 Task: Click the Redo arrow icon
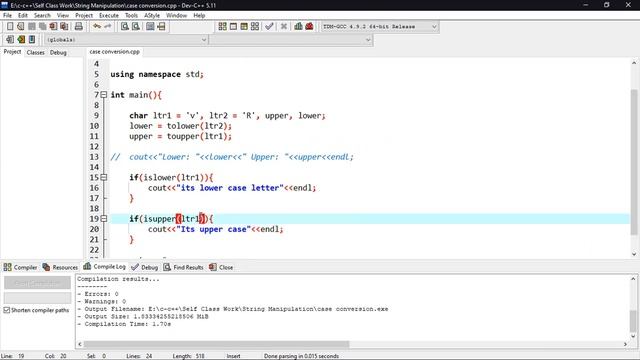click(108, 27)
